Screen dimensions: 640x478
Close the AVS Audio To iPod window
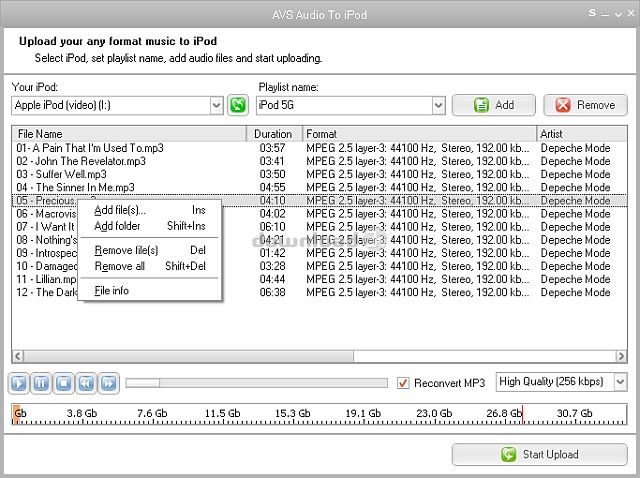pos(631,13)
